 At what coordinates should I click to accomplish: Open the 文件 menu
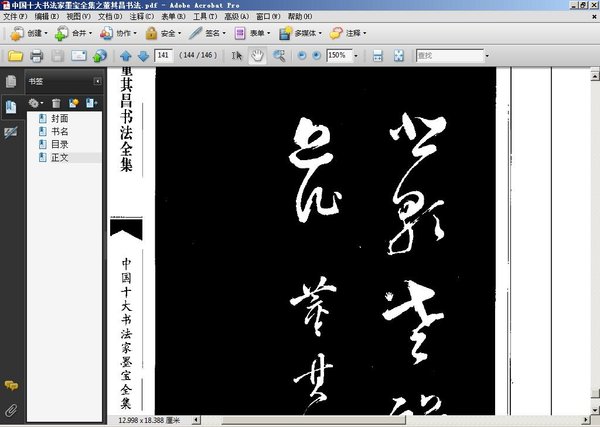point(15,16)
